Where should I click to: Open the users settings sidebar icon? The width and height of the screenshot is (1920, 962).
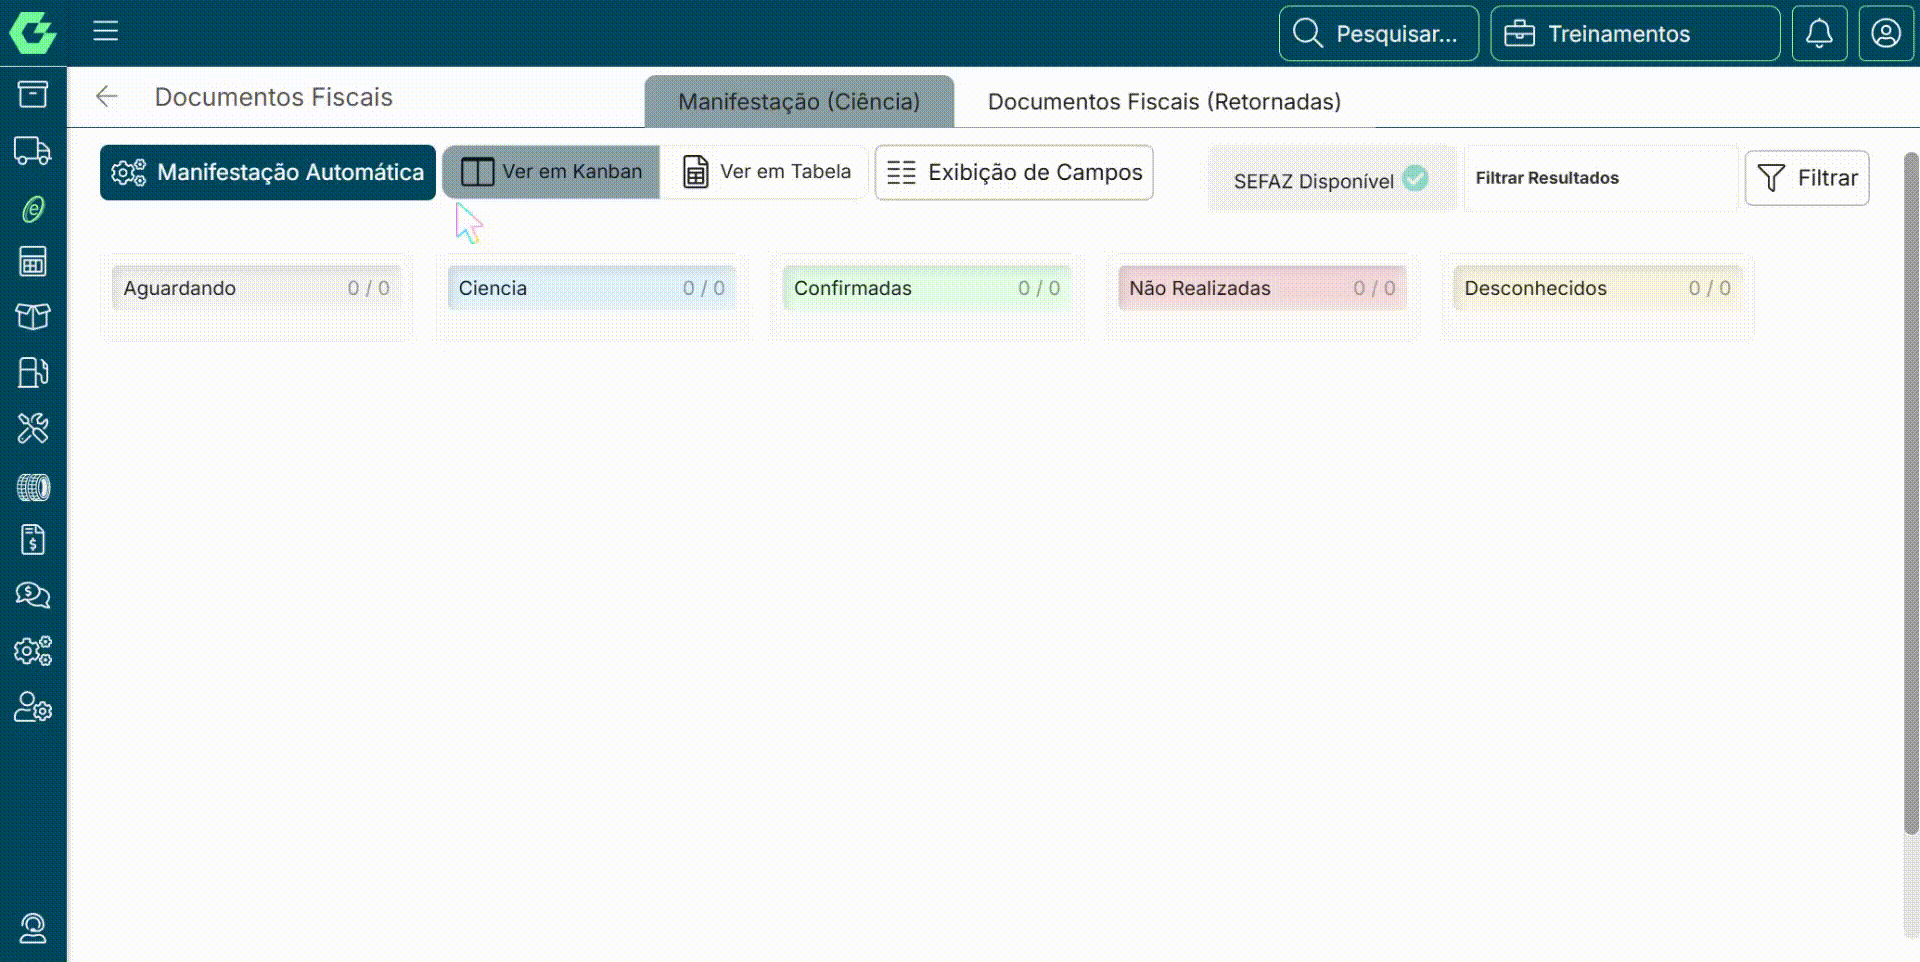[33, 708]
